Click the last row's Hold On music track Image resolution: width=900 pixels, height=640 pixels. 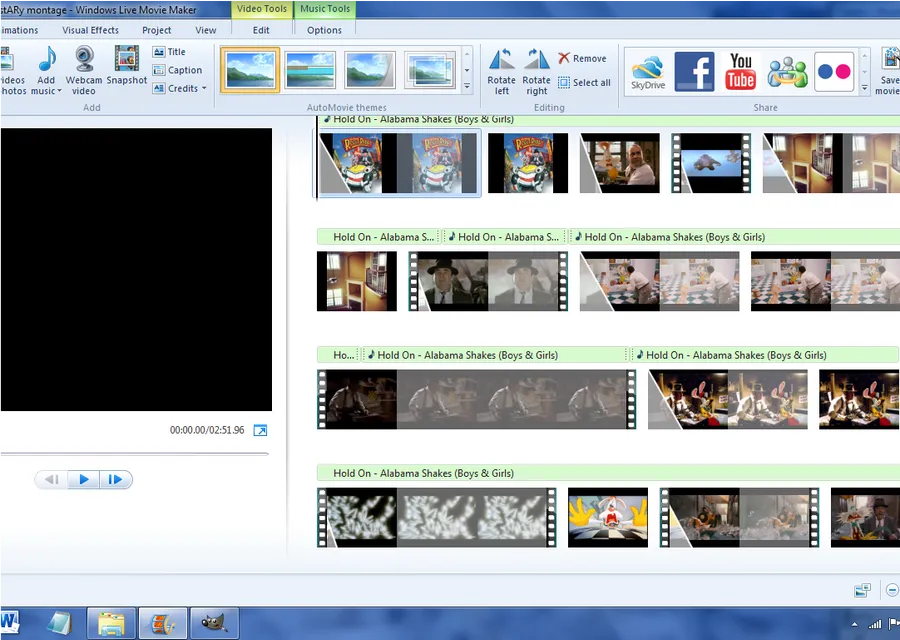tap(608, 473)
